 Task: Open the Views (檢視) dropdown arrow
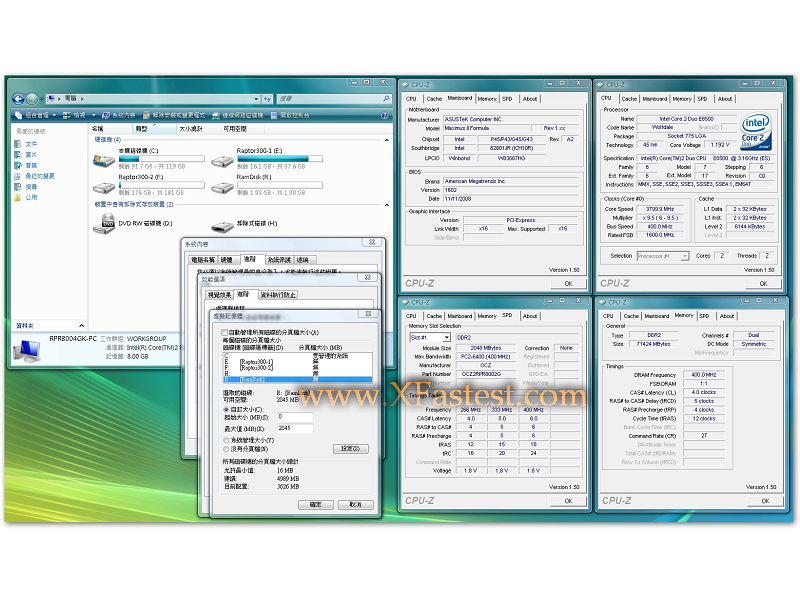tap(93, 115)
